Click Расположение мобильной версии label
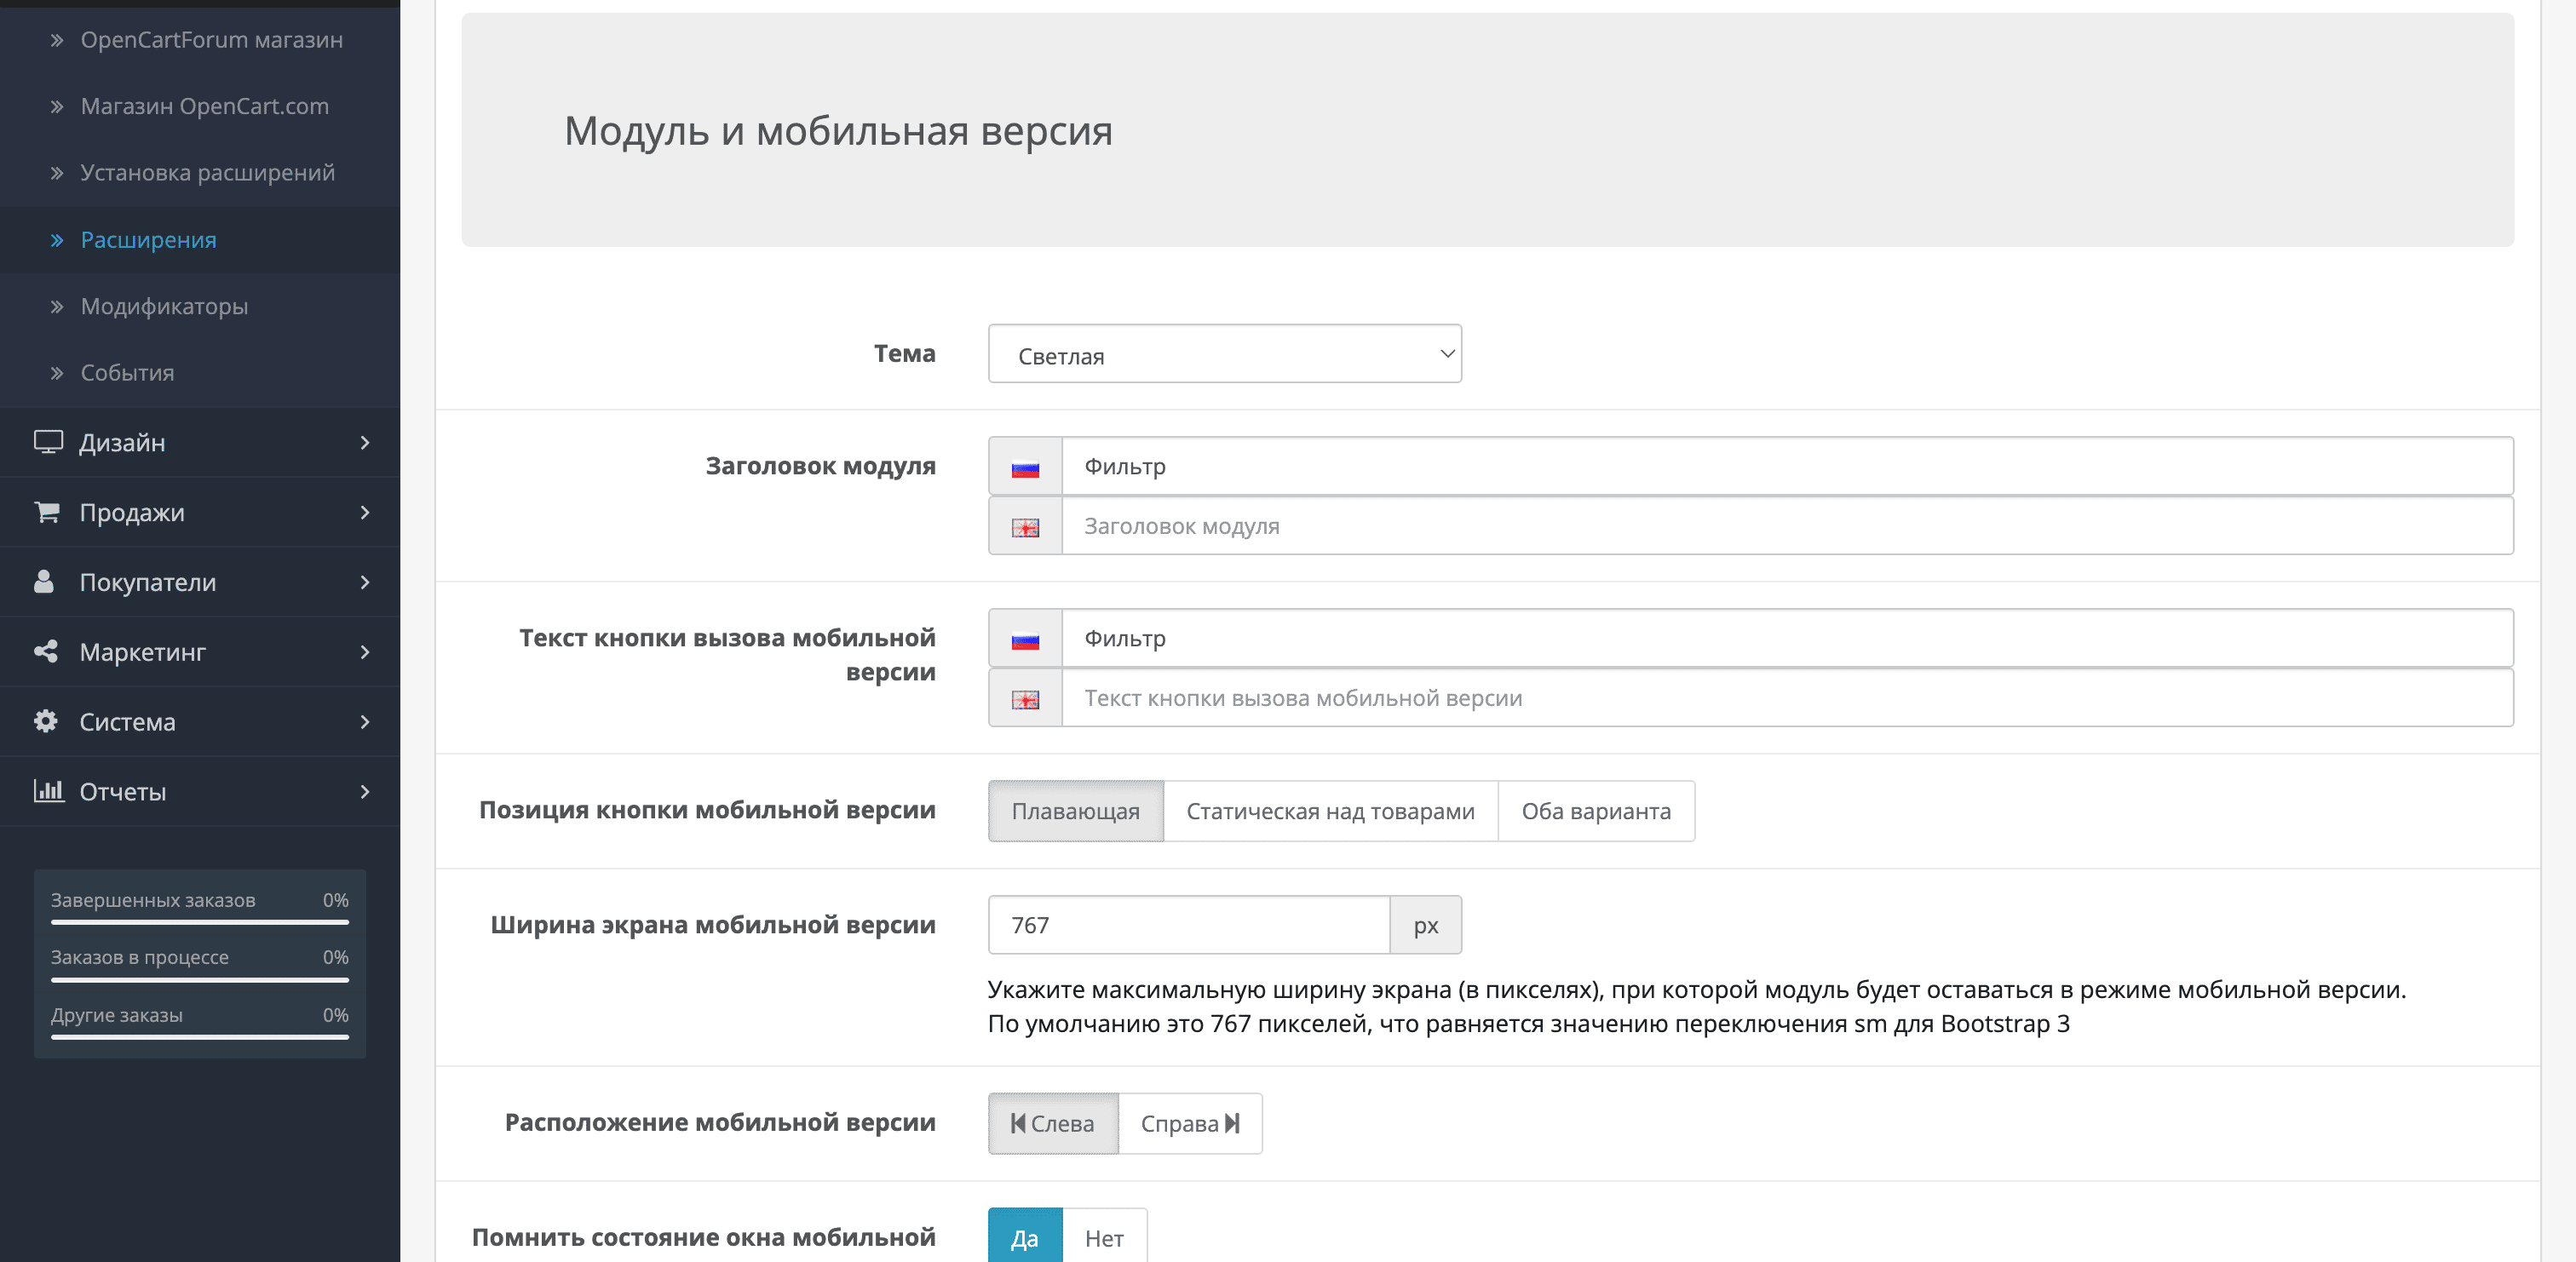The width and height of the screenshot is (2576, 1262). click(720, 1122)
